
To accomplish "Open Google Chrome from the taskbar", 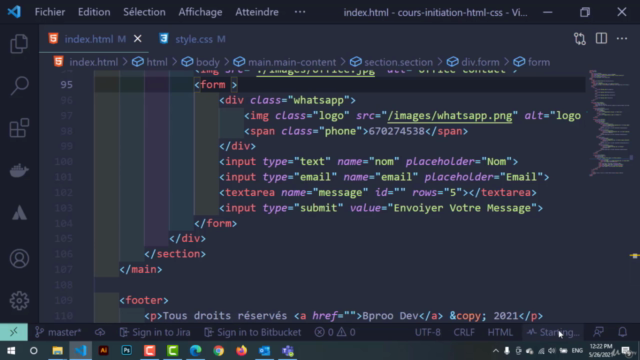I will tap(218, 351).
